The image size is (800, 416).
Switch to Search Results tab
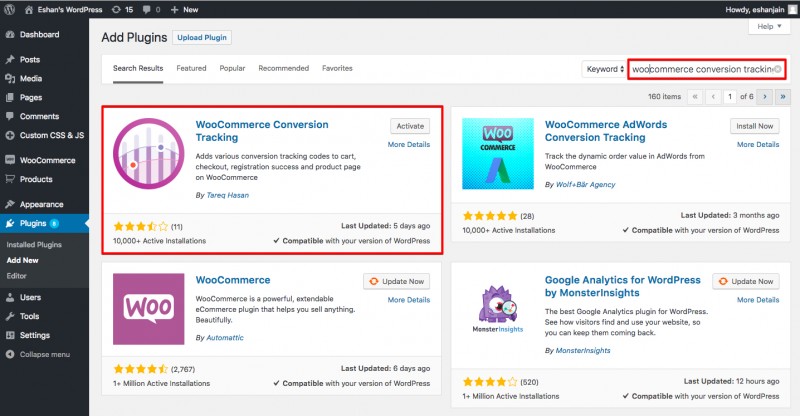pyautogui.click(x=138, y=68)
